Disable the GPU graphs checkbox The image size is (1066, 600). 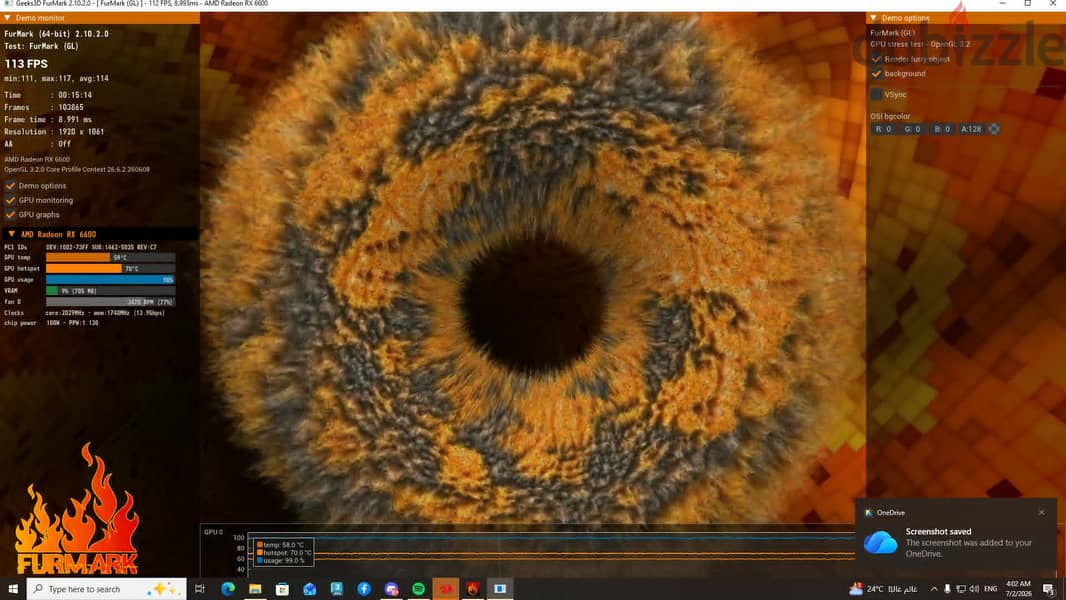pos(10,214)
